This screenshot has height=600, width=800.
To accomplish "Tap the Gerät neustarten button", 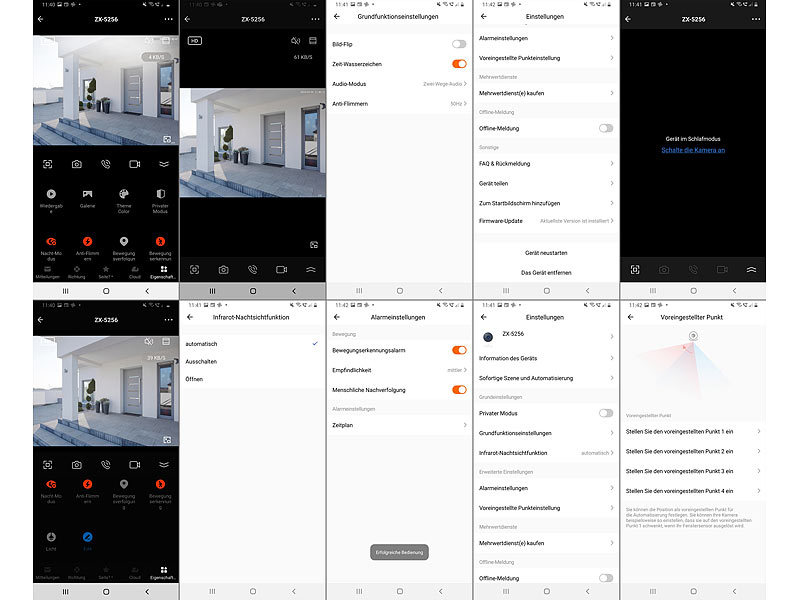I will [x=546, y=253].
